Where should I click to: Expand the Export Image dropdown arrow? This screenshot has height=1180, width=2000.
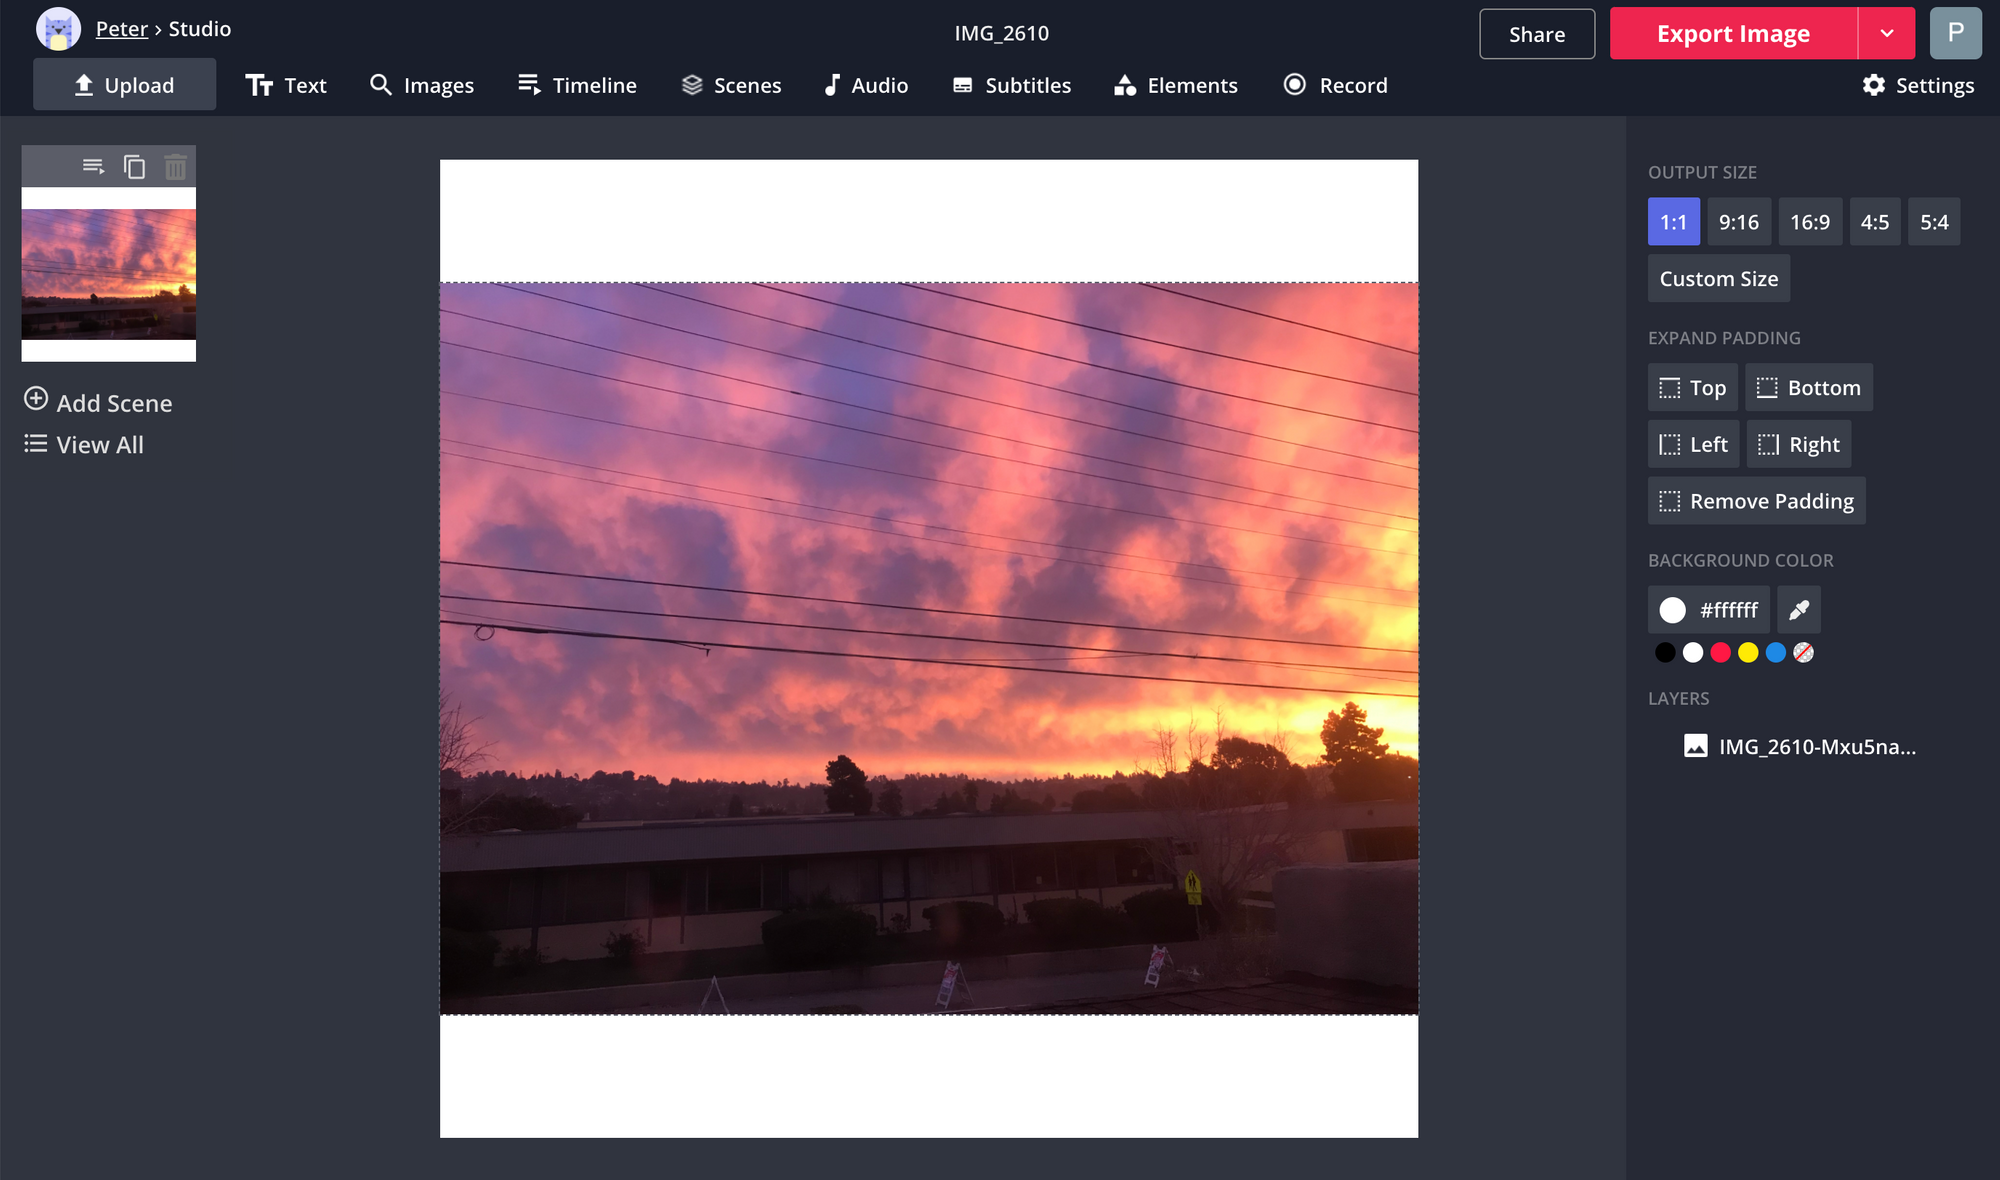(1887, 33)
